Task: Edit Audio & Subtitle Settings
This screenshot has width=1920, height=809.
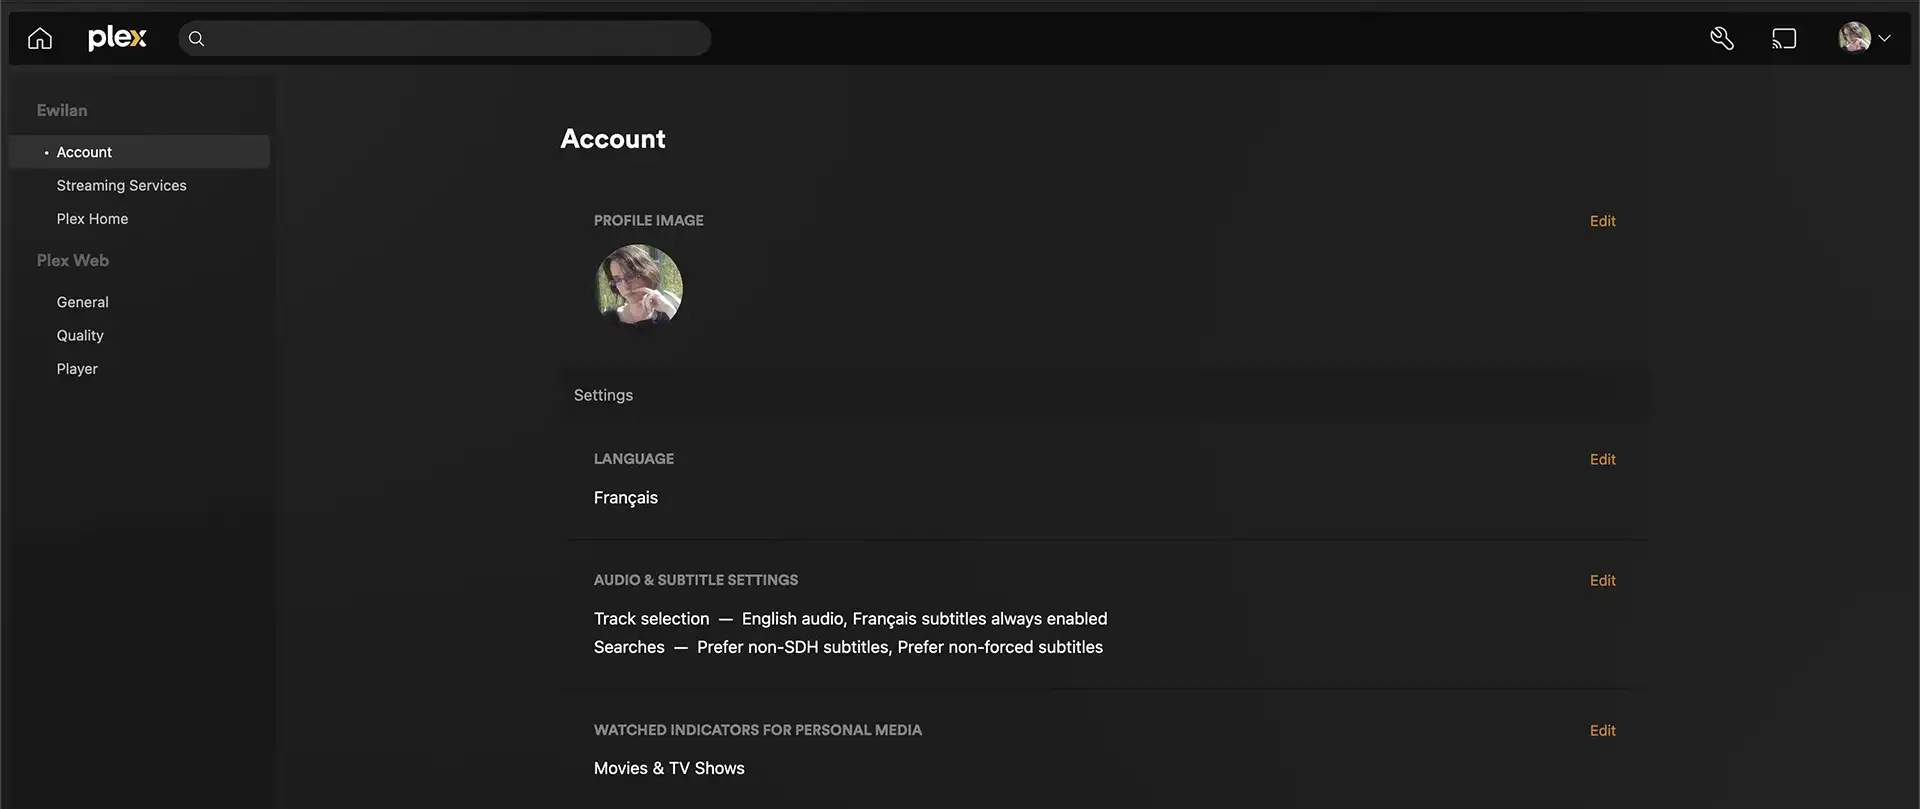Action: coord(1602,580)
